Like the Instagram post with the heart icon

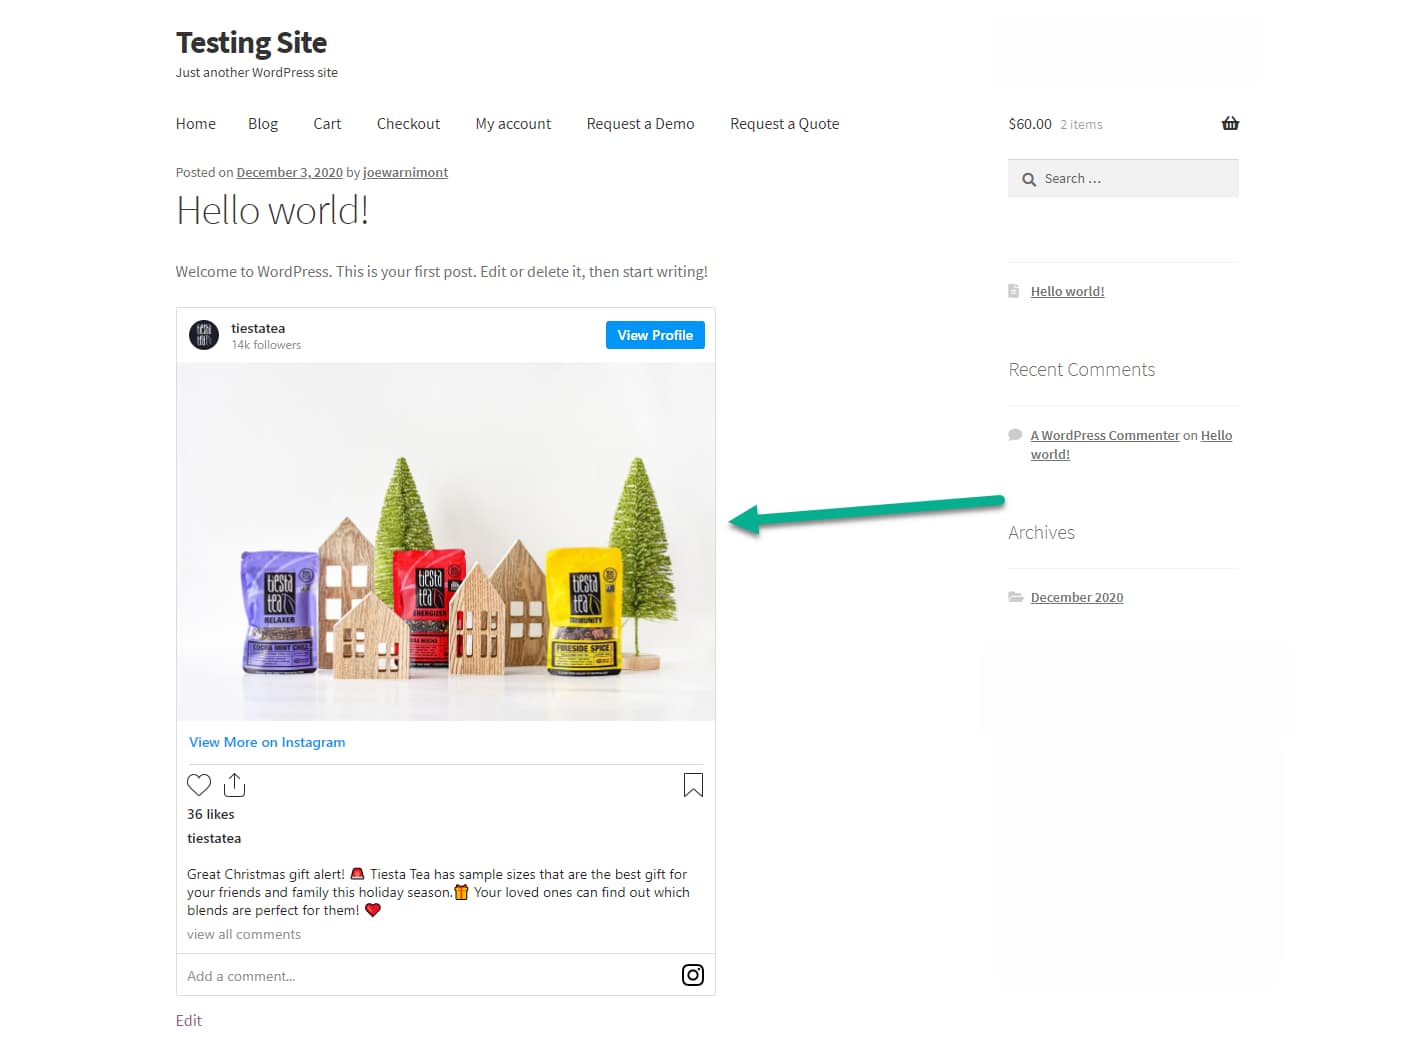tap(198, 785)
